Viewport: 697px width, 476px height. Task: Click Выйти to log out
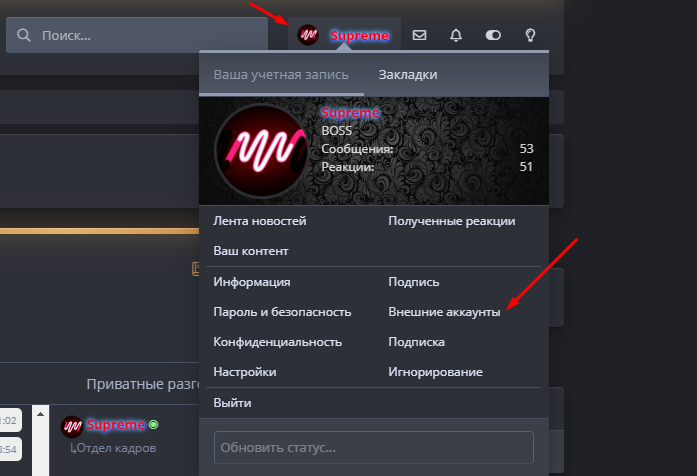pyautogui.click(x=232, y=403)
